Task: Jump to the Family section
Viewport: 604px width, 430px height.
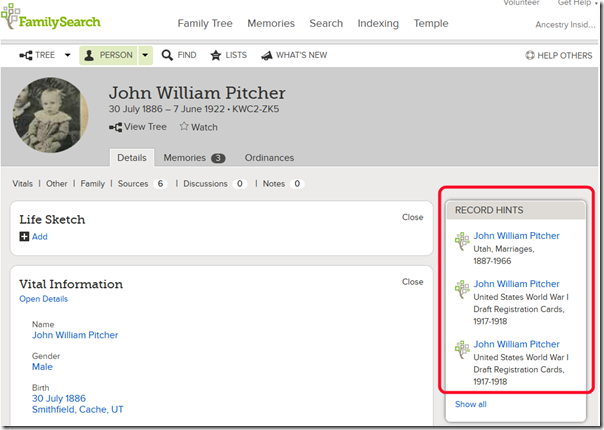Action: tap(92, 184)
